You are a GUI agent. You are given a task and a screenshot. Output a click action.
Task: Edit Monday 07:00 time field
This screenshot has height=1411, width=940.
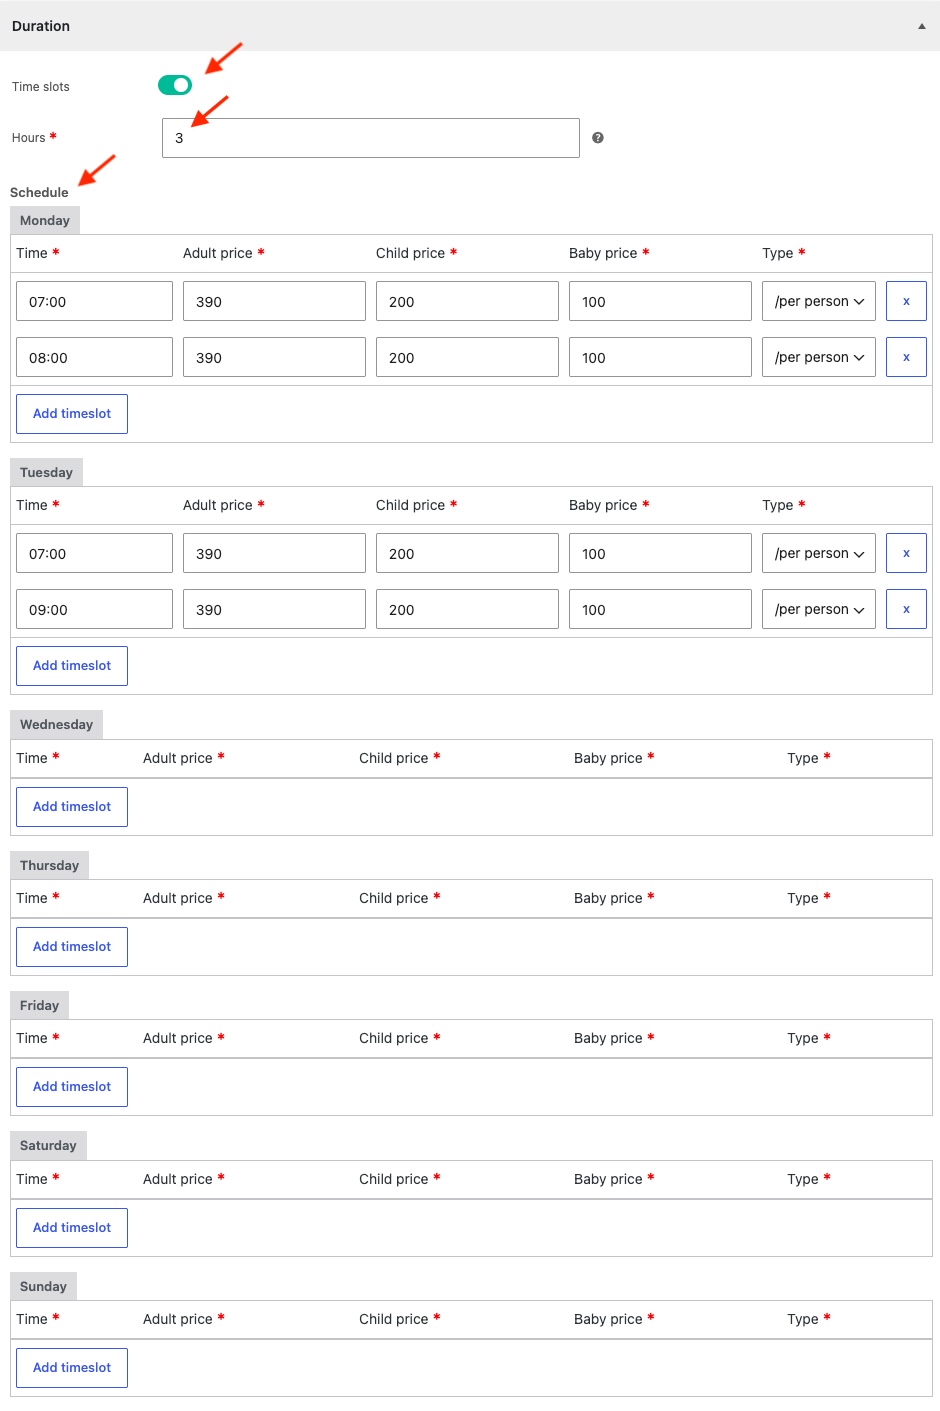tap(94, 301)
